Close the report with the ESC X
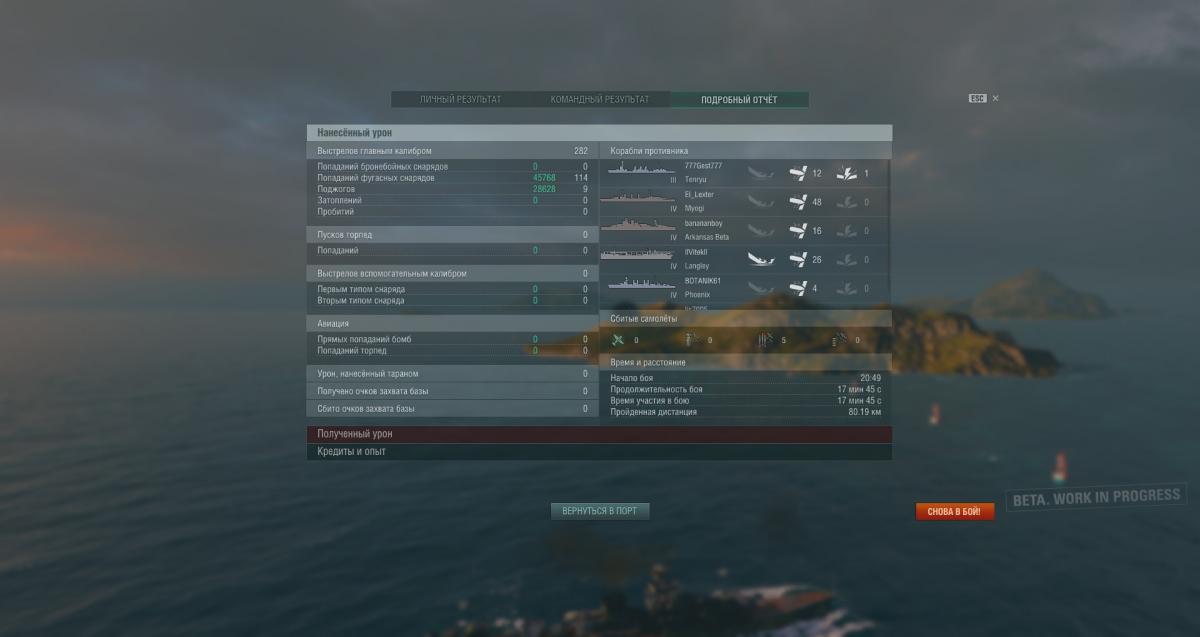 (x=995, y=98)
